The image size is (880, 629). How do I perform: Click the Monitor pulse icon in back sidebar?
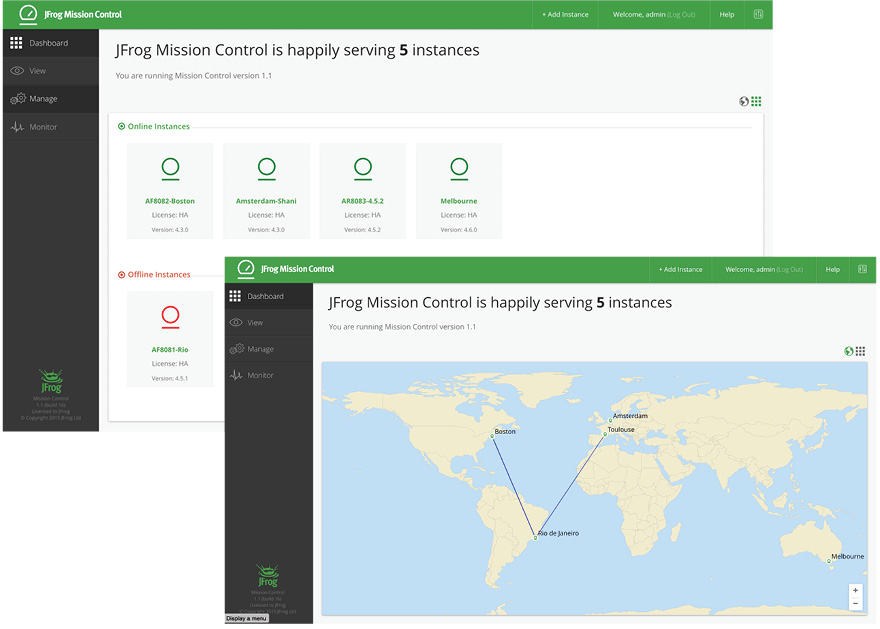17,127
